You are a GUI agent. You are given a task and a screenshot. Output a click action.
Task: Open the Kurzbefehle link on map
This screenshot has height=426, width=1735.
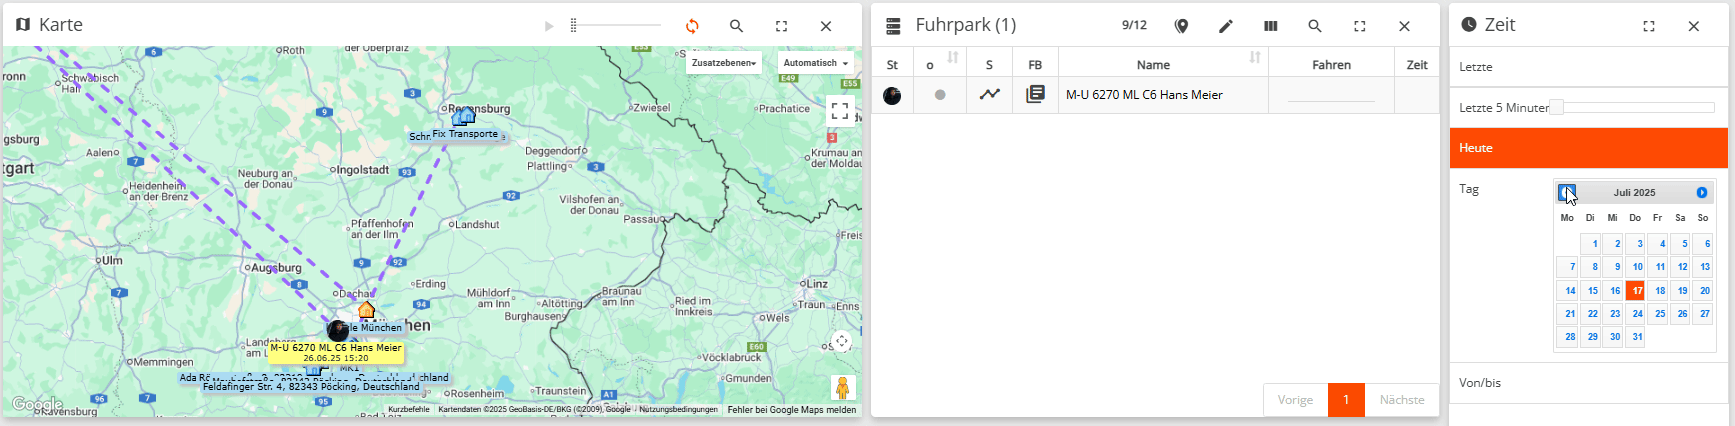pyautogui.click(x=409, y=410)
